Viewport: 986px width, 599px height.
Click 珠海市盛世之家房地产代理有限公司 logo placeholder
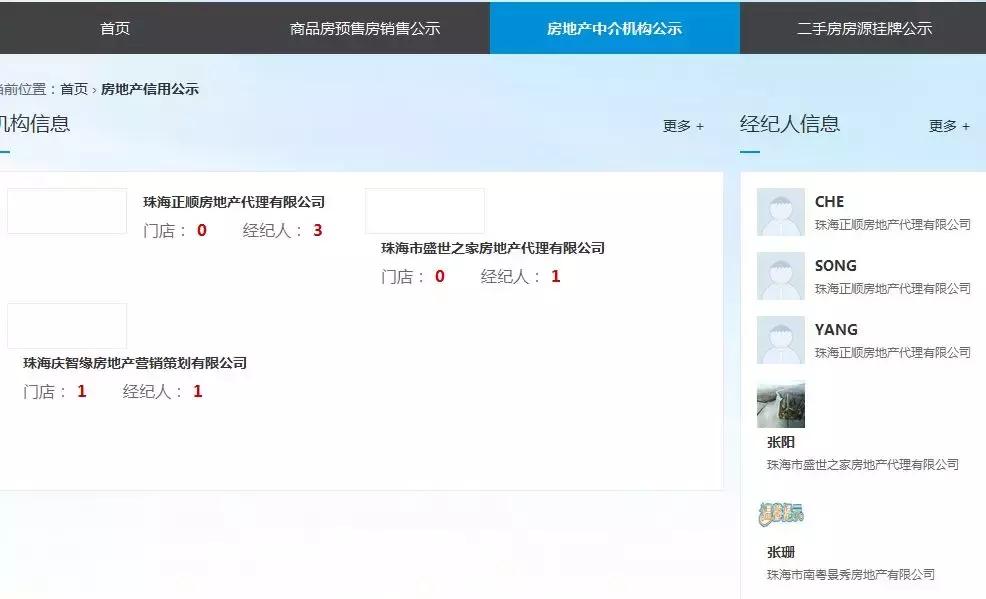(x=425, y=210)
